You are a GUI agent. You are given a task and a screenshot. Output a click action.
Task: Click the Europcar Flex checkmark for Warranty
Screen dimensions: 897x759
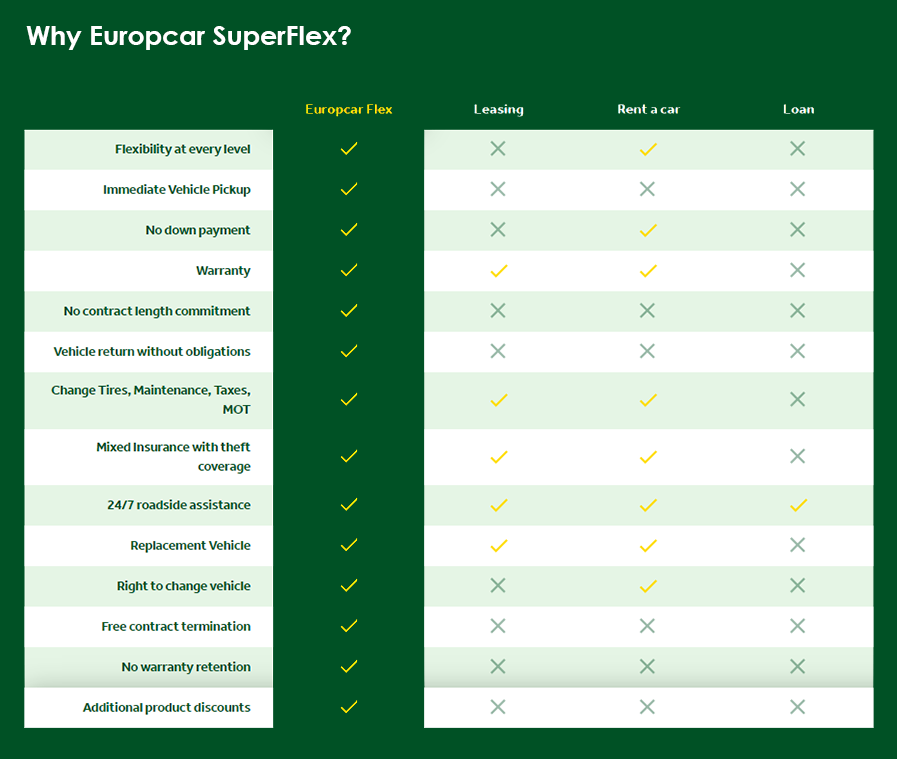[349, 270]
